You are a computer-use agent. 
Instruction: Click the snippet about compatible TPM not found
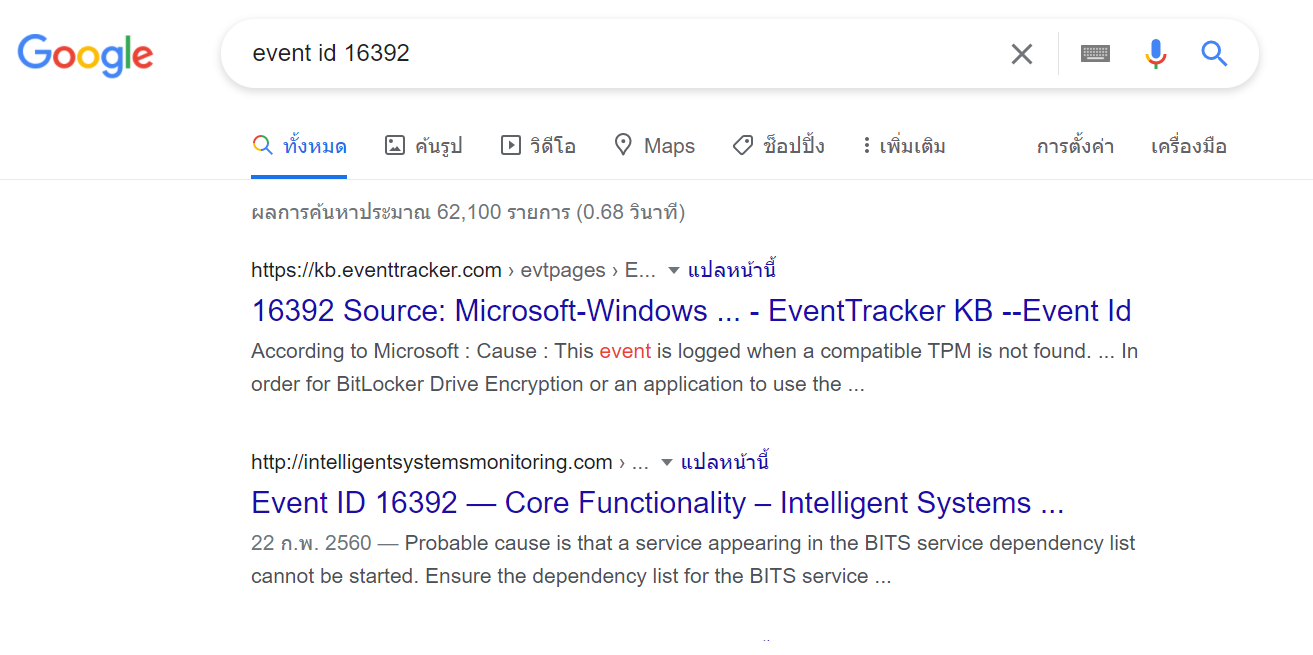point(694,368)
